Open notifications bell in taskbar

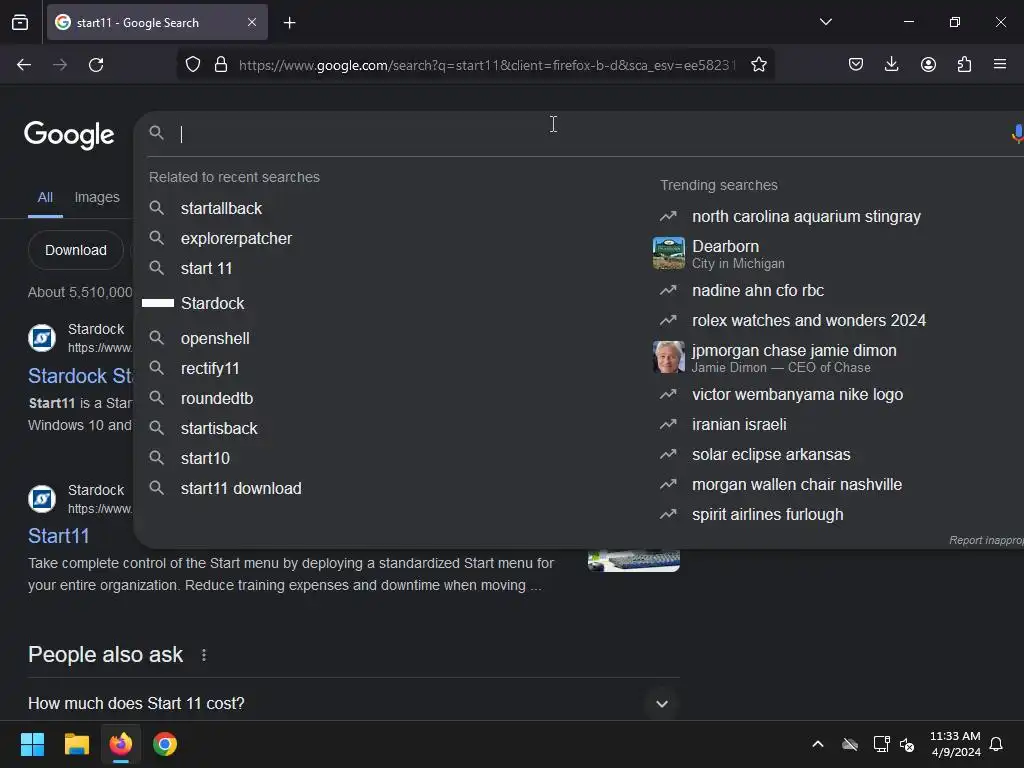click(996, 744)
